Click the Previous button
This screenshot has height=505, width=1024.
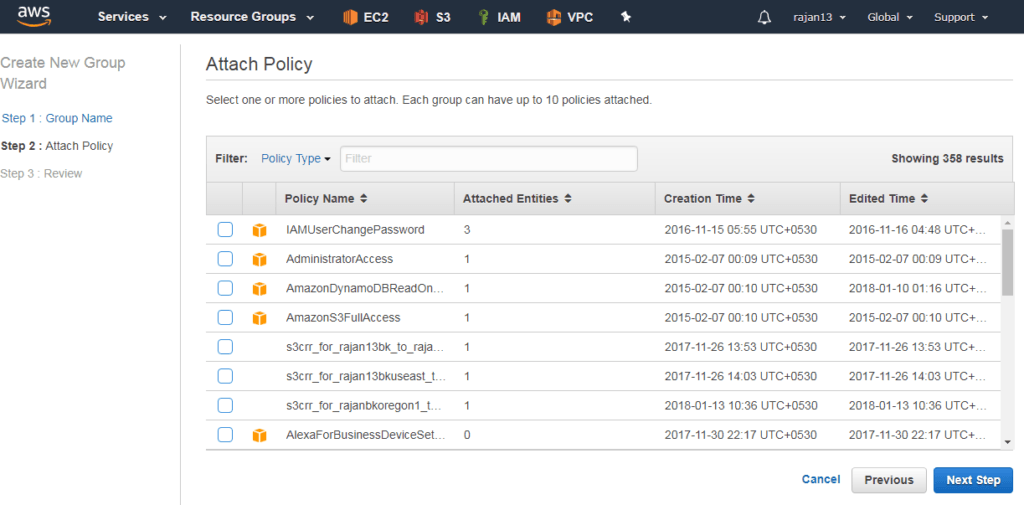coord(889,480)
